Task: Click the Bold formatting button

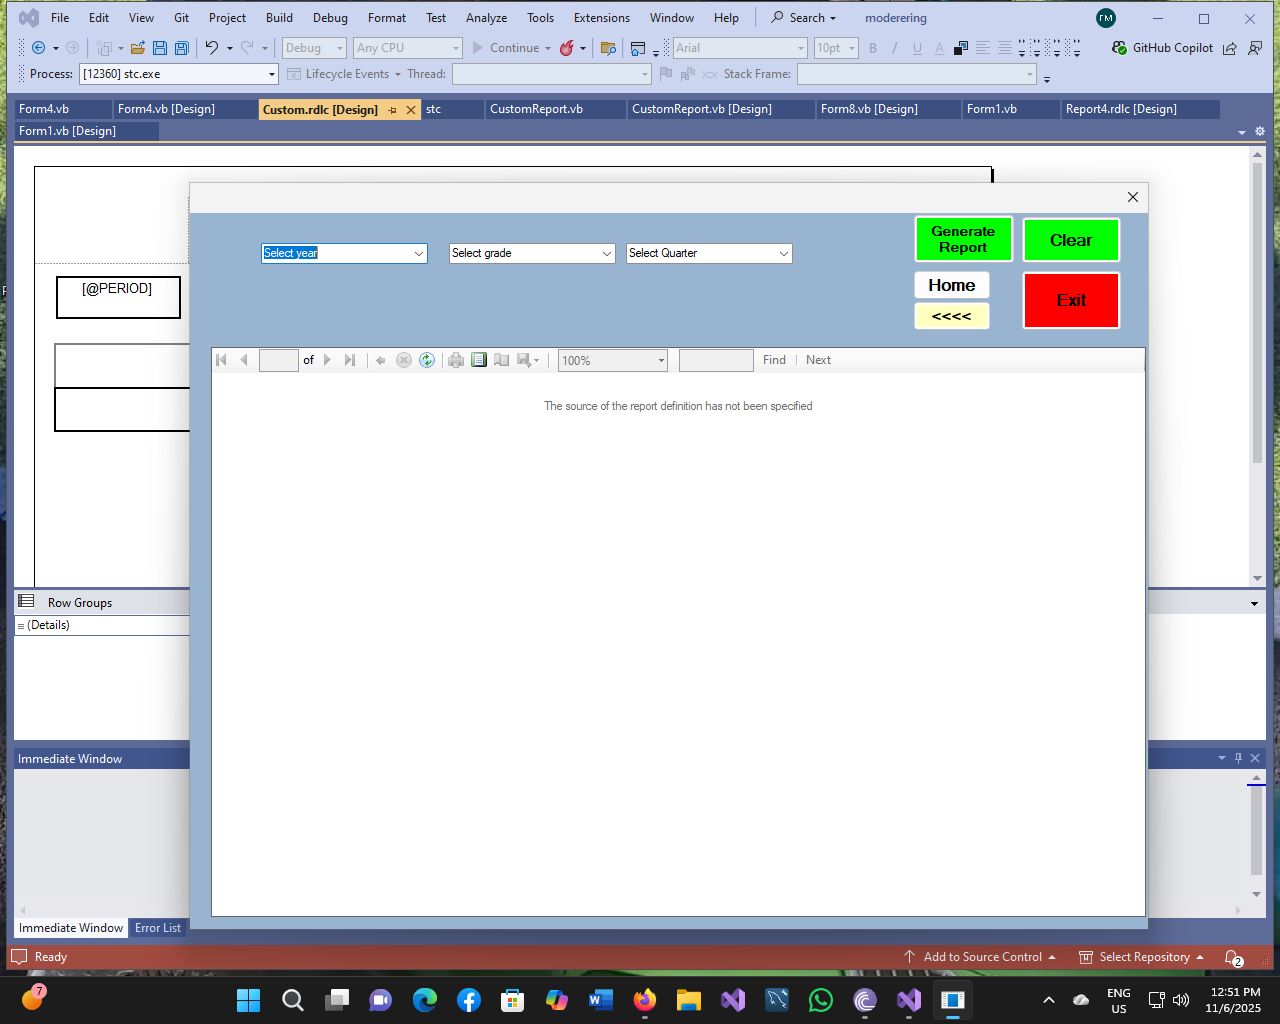Action: [x=873, y=48]
